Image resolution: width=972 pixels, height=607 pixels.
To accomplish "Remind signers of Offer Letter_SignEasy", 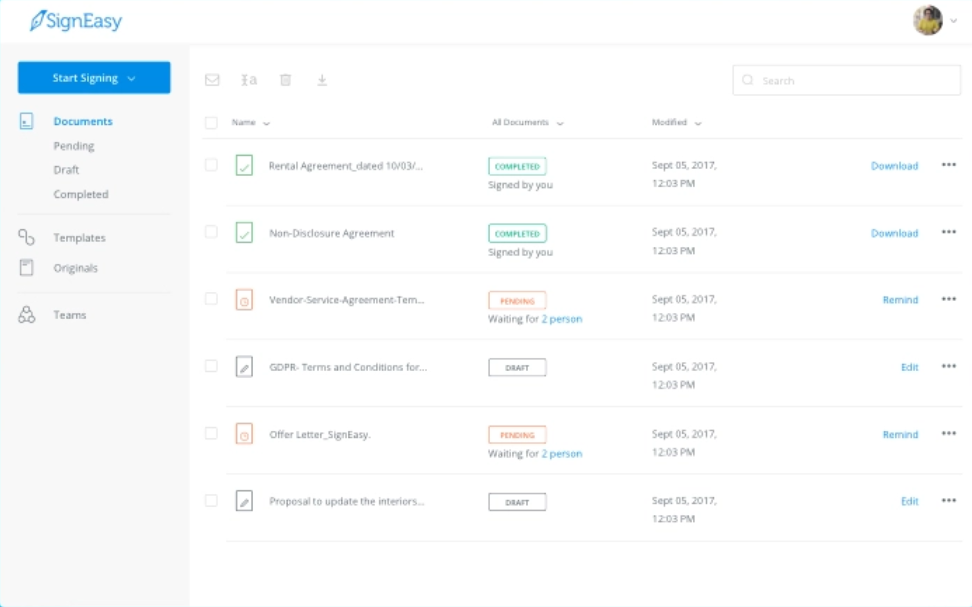I will [x=900, y=434].
